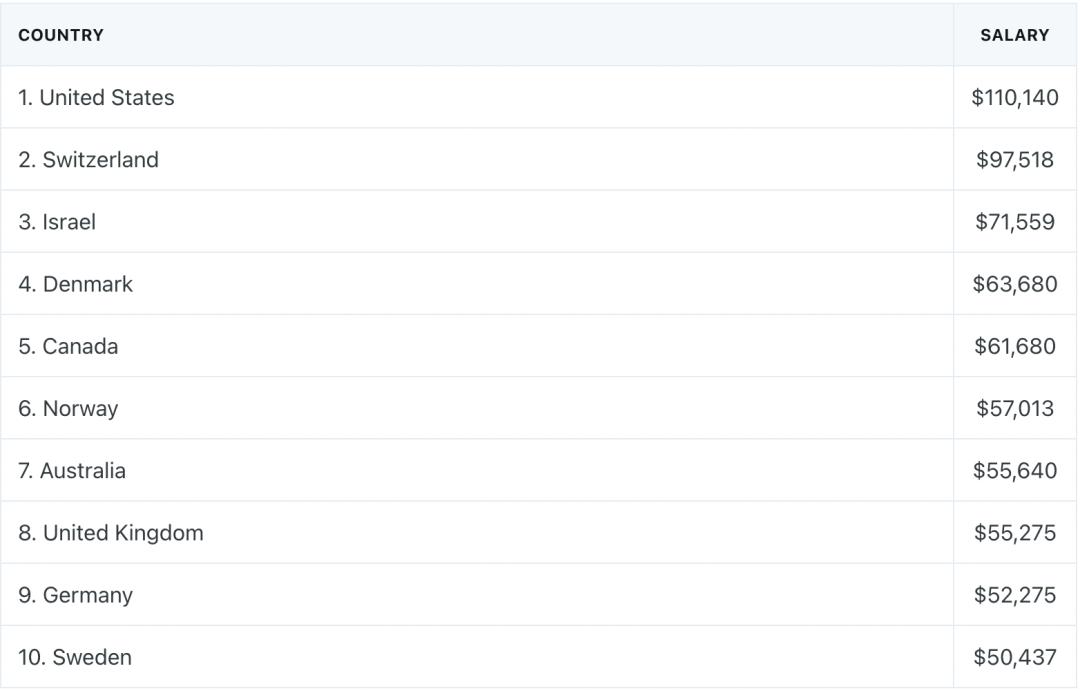The height and width of the screenshot is (691, 1080).
Task: Select the Germany country cell
Action: (75, 595)
